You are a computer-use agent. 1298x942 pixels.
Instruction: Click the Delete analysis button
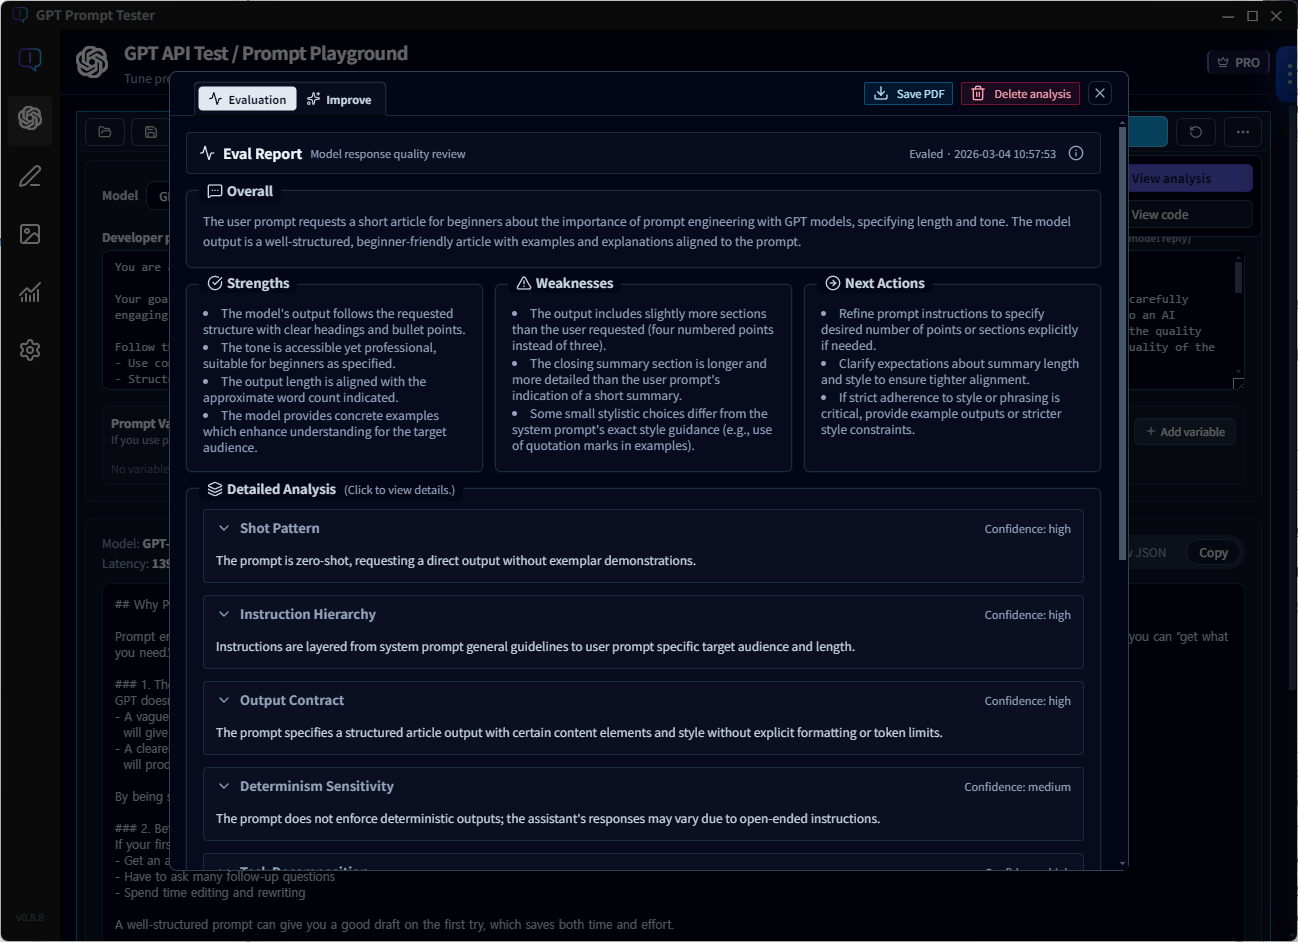pyautogui.click(x=1020, y=93)
